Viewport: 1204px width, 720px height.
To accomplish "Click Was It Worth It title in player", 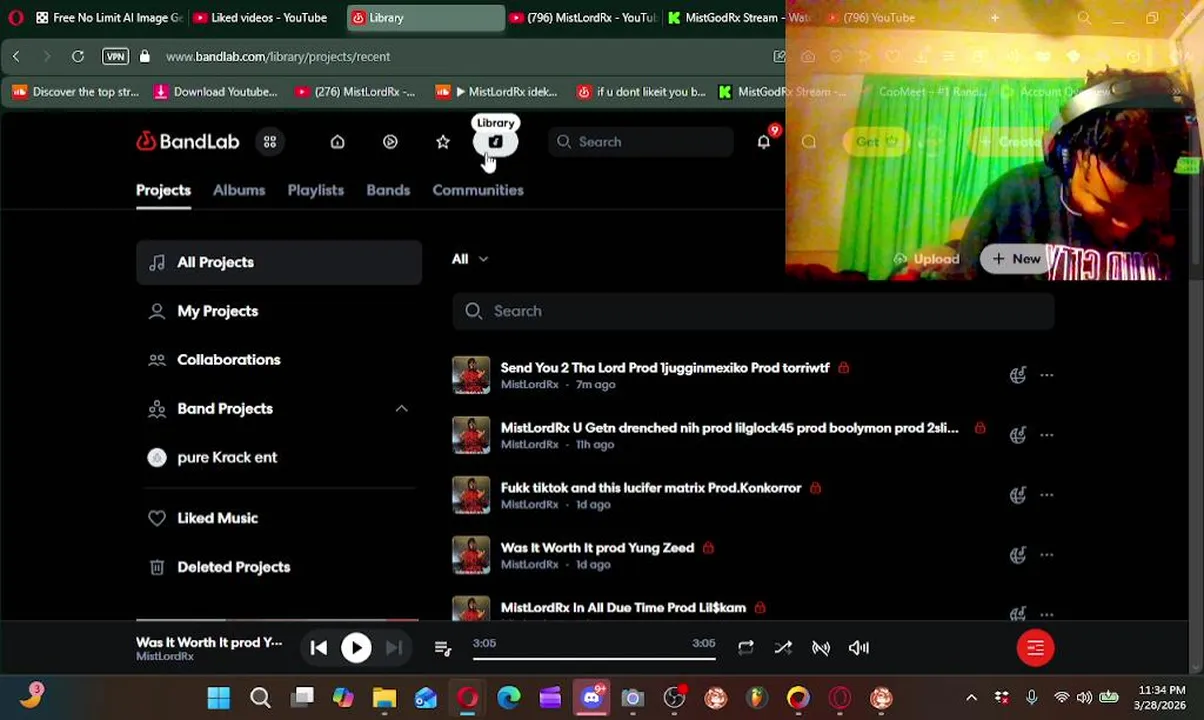I will (x=209, y=642).
